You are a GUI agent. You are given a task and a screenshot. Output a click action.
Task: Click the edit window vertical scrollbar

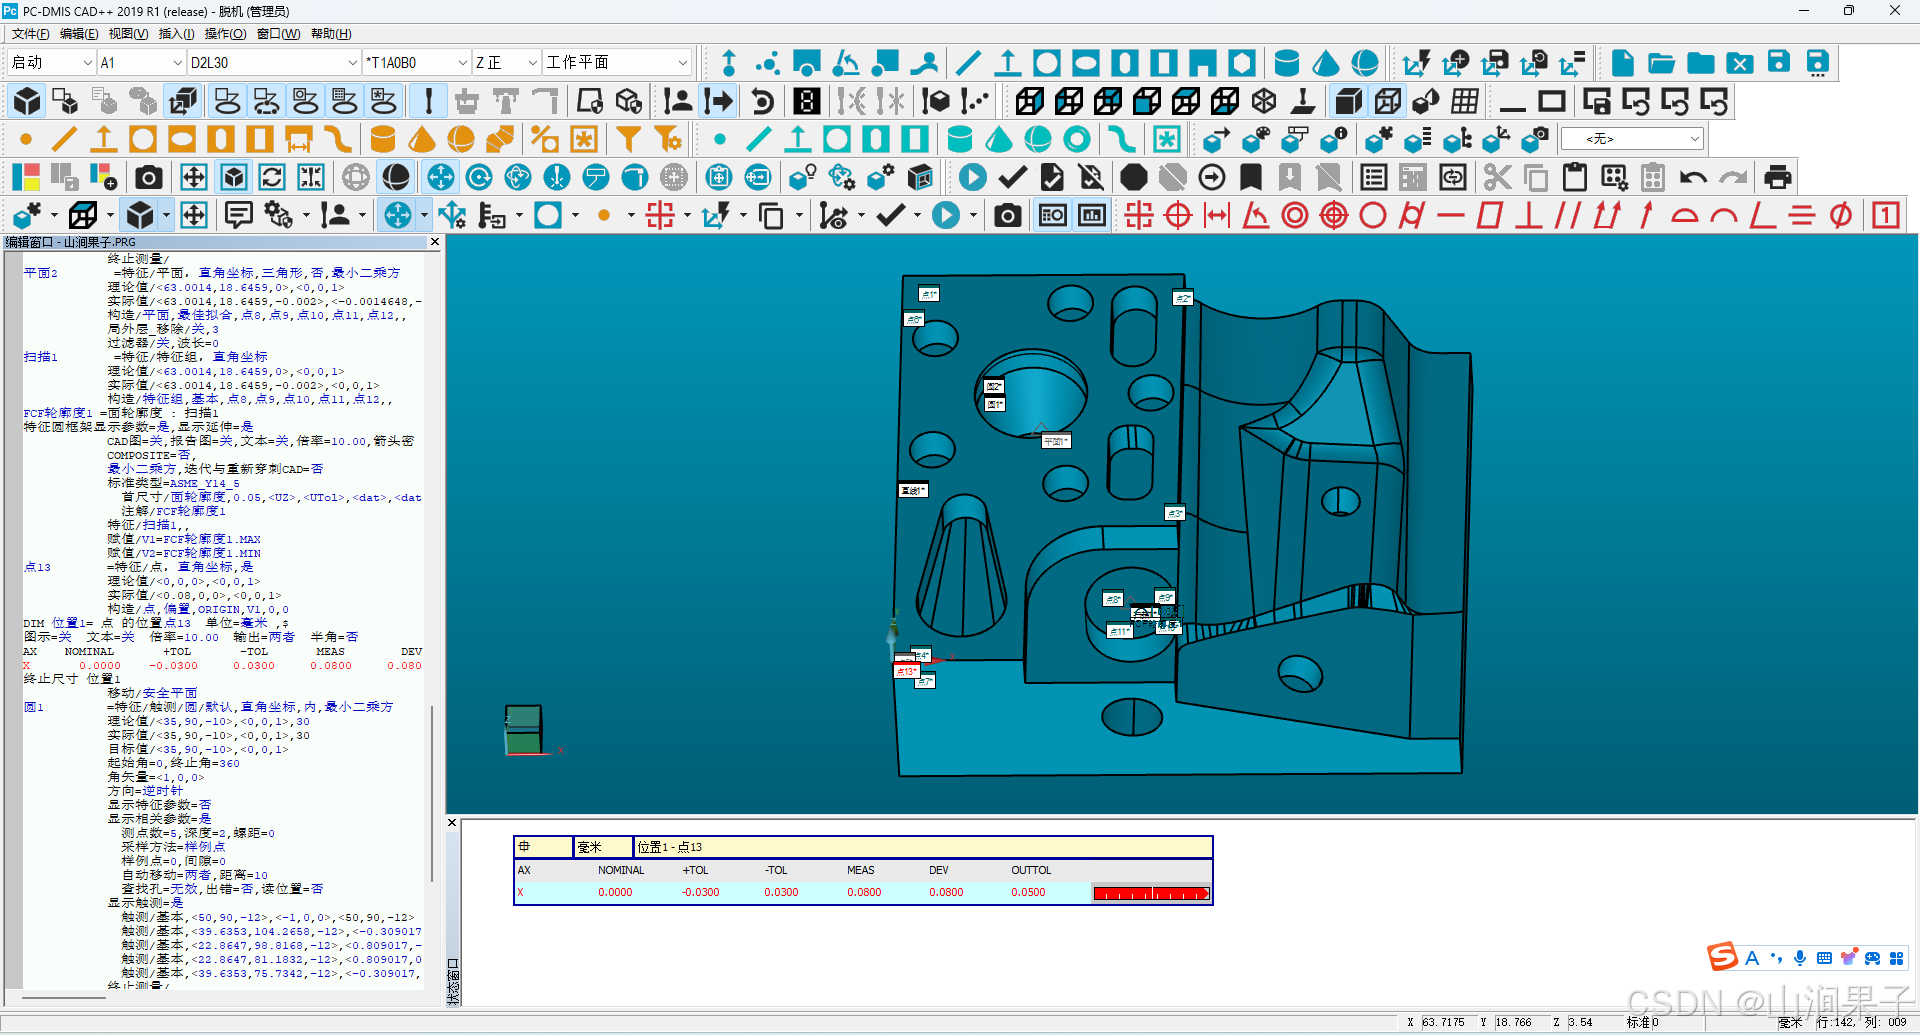tap(432, 793)
